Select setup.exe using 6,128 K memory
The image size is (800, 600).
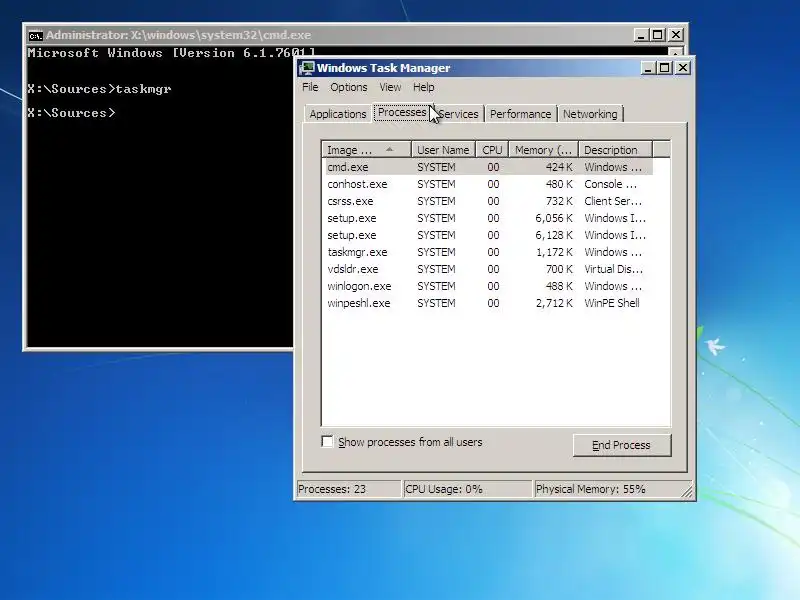tap(489, 235)
